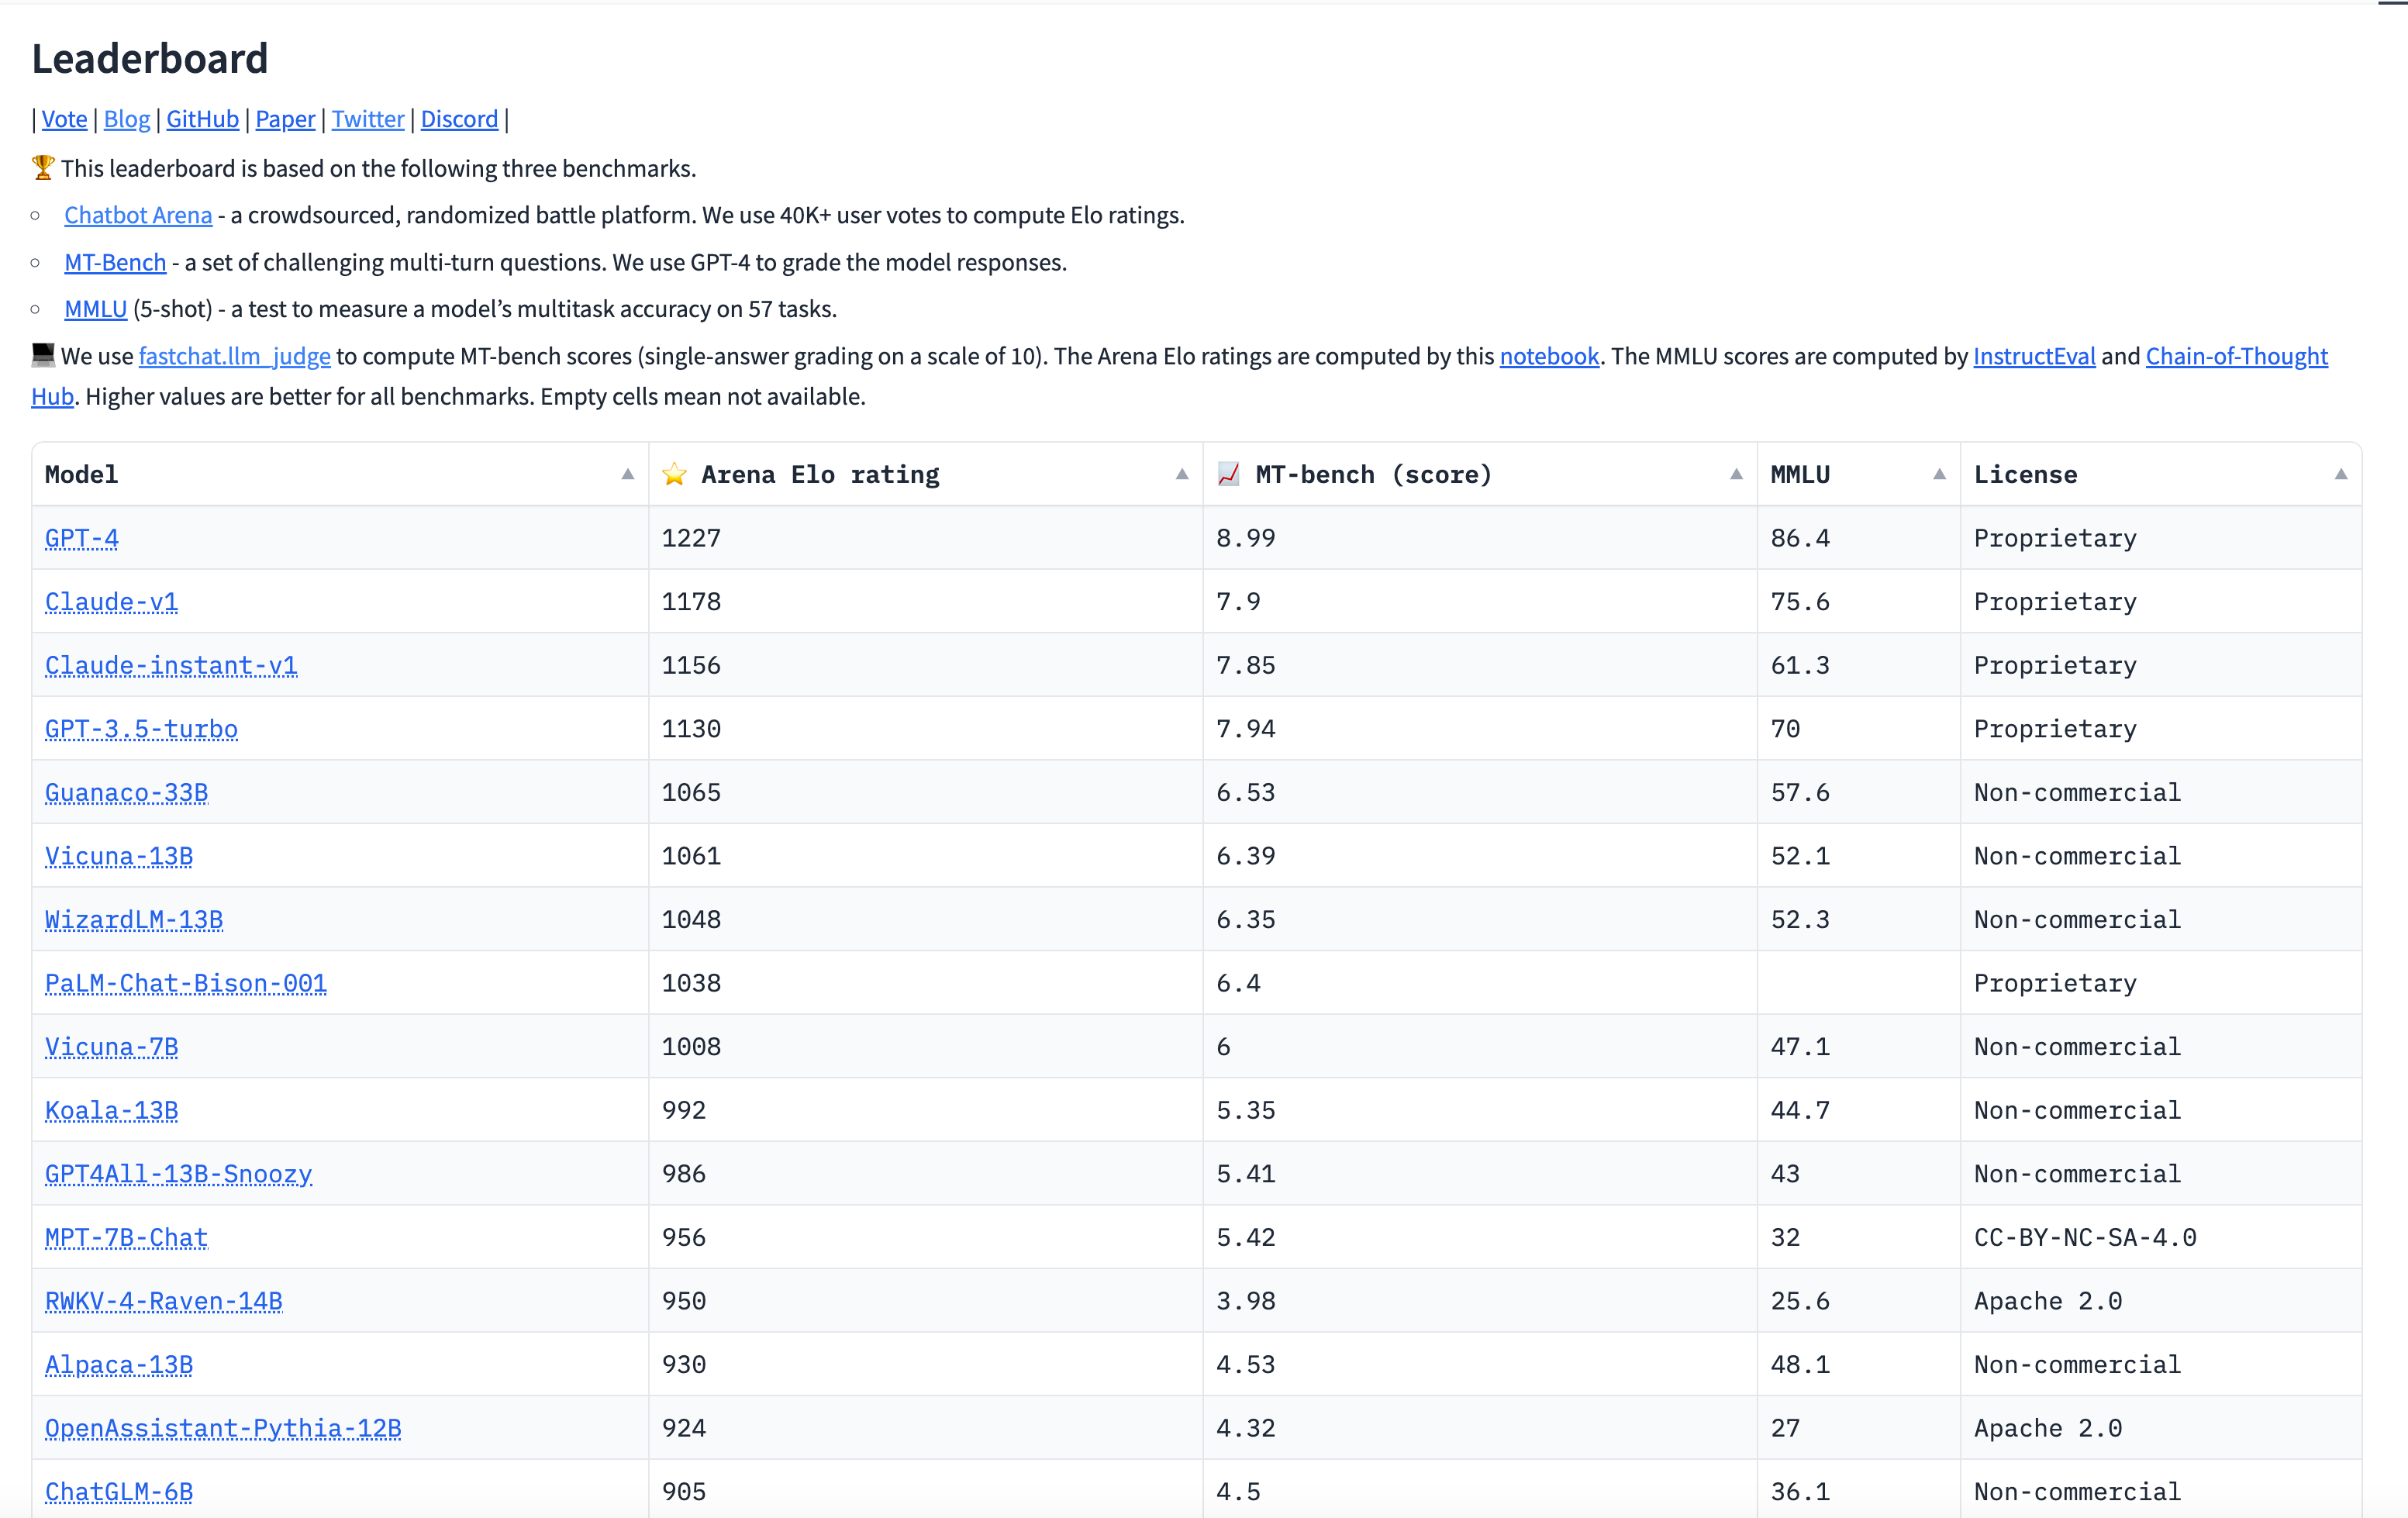Click the Model column header text
The height and width of the screenshot is (1518, 2408).
pyautogui.click(x=81, y=474)
